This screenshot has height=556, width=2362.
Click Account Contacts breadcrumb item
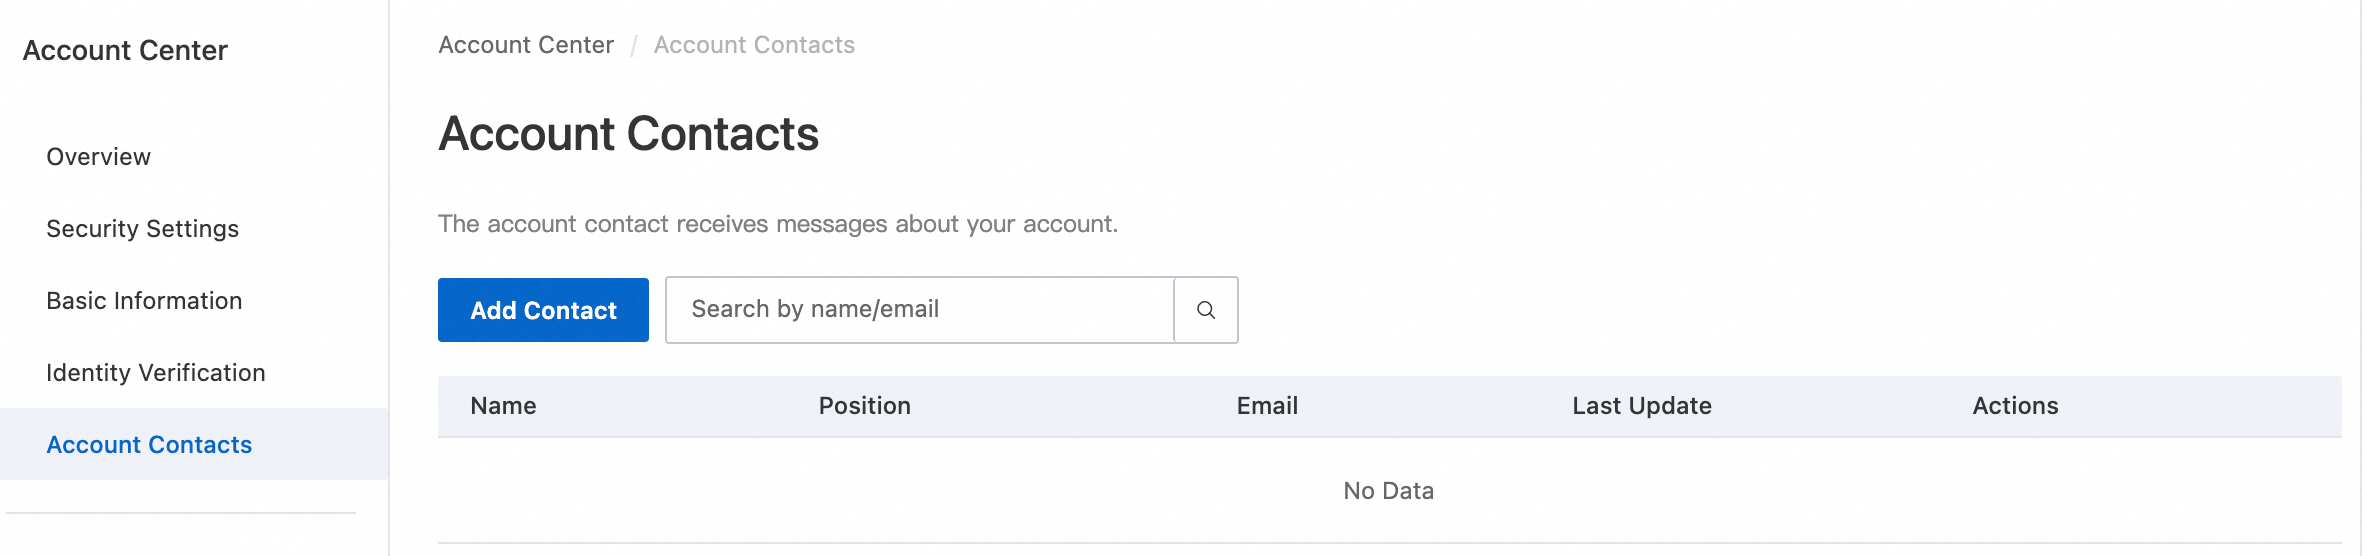(754, 45)
